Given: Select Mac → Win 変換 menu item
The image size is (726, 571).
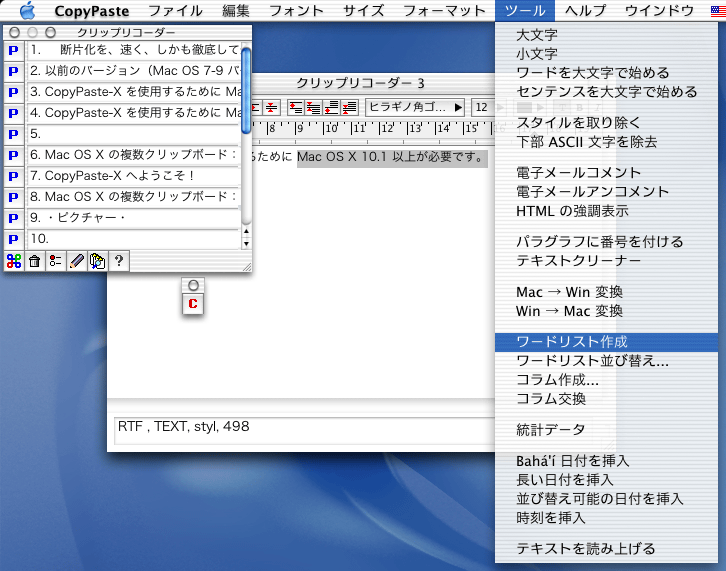Looking at the screenshot, I should (607, 292).
